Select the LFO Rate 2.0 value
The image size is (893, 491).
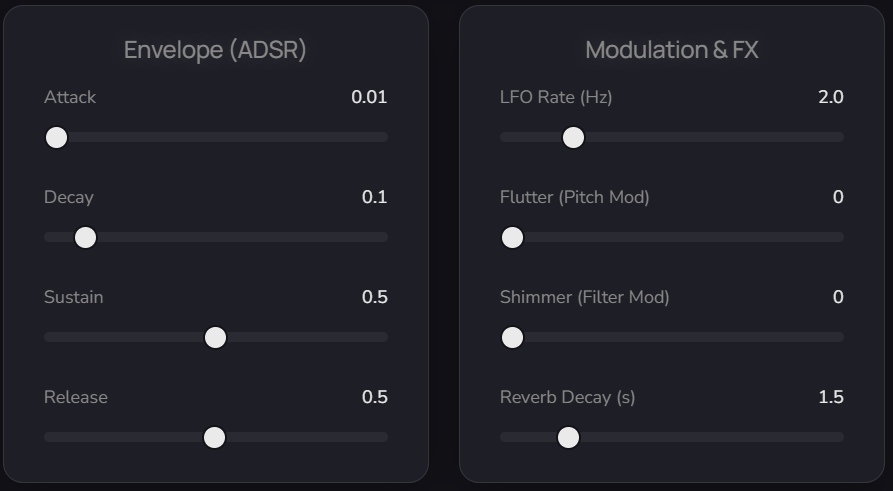click(x=830, y=97)
